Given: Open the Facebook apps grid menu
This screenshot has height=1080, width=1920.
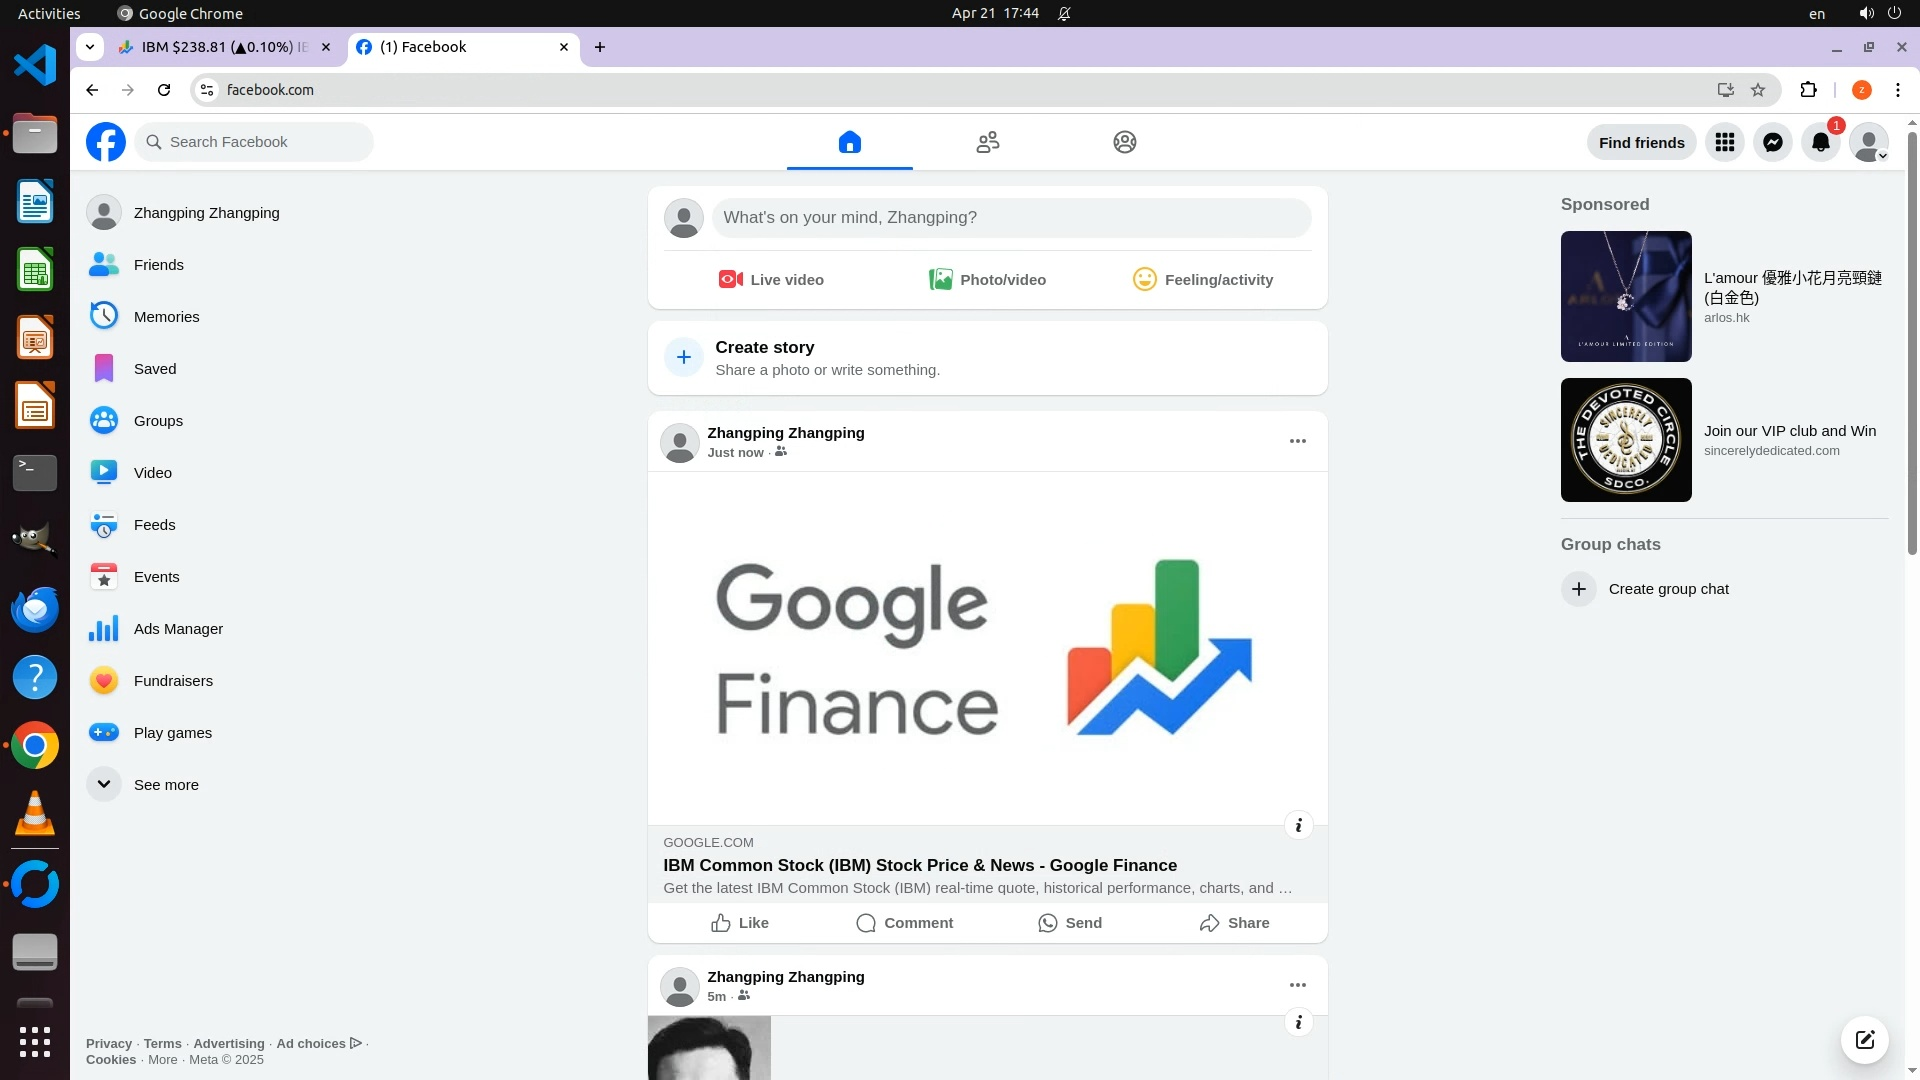Looking at the screenshot, I should click(1724, 142).
